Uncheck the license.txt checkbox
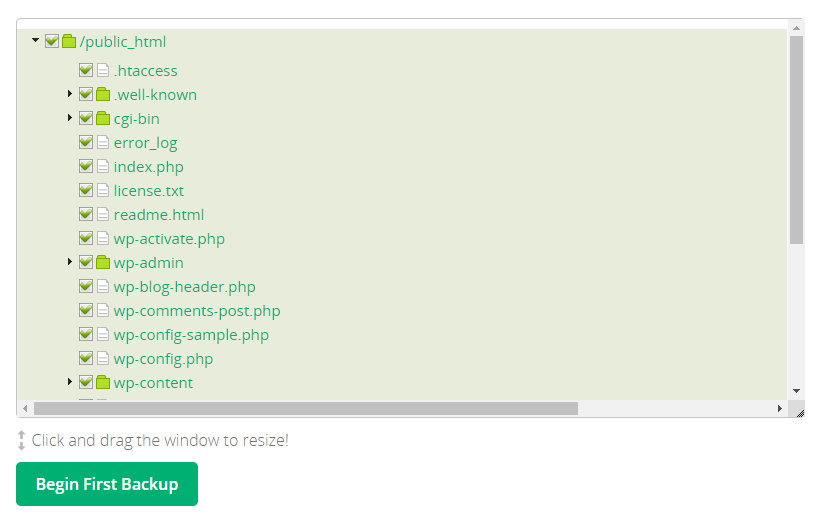Viewport: 829px width, 522px height. pyautogui.click(x=86, y=190)
